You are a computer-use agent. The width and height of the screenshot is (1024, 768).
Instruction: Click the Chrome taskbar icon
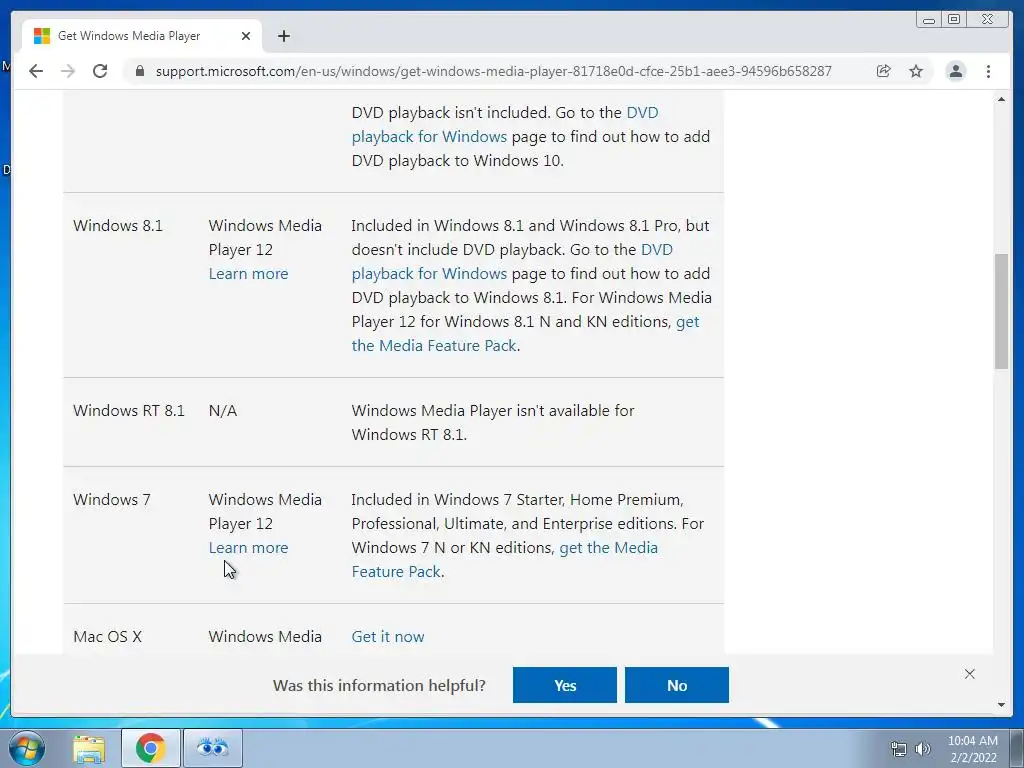pyautogui.click(x=150, y=748)
